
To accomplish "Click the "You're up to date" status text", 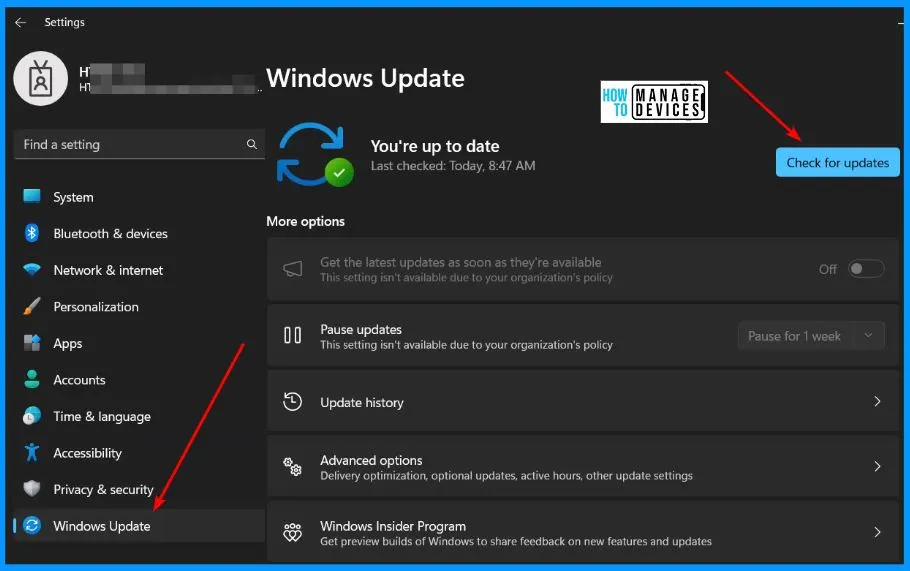I will point(435,146).
